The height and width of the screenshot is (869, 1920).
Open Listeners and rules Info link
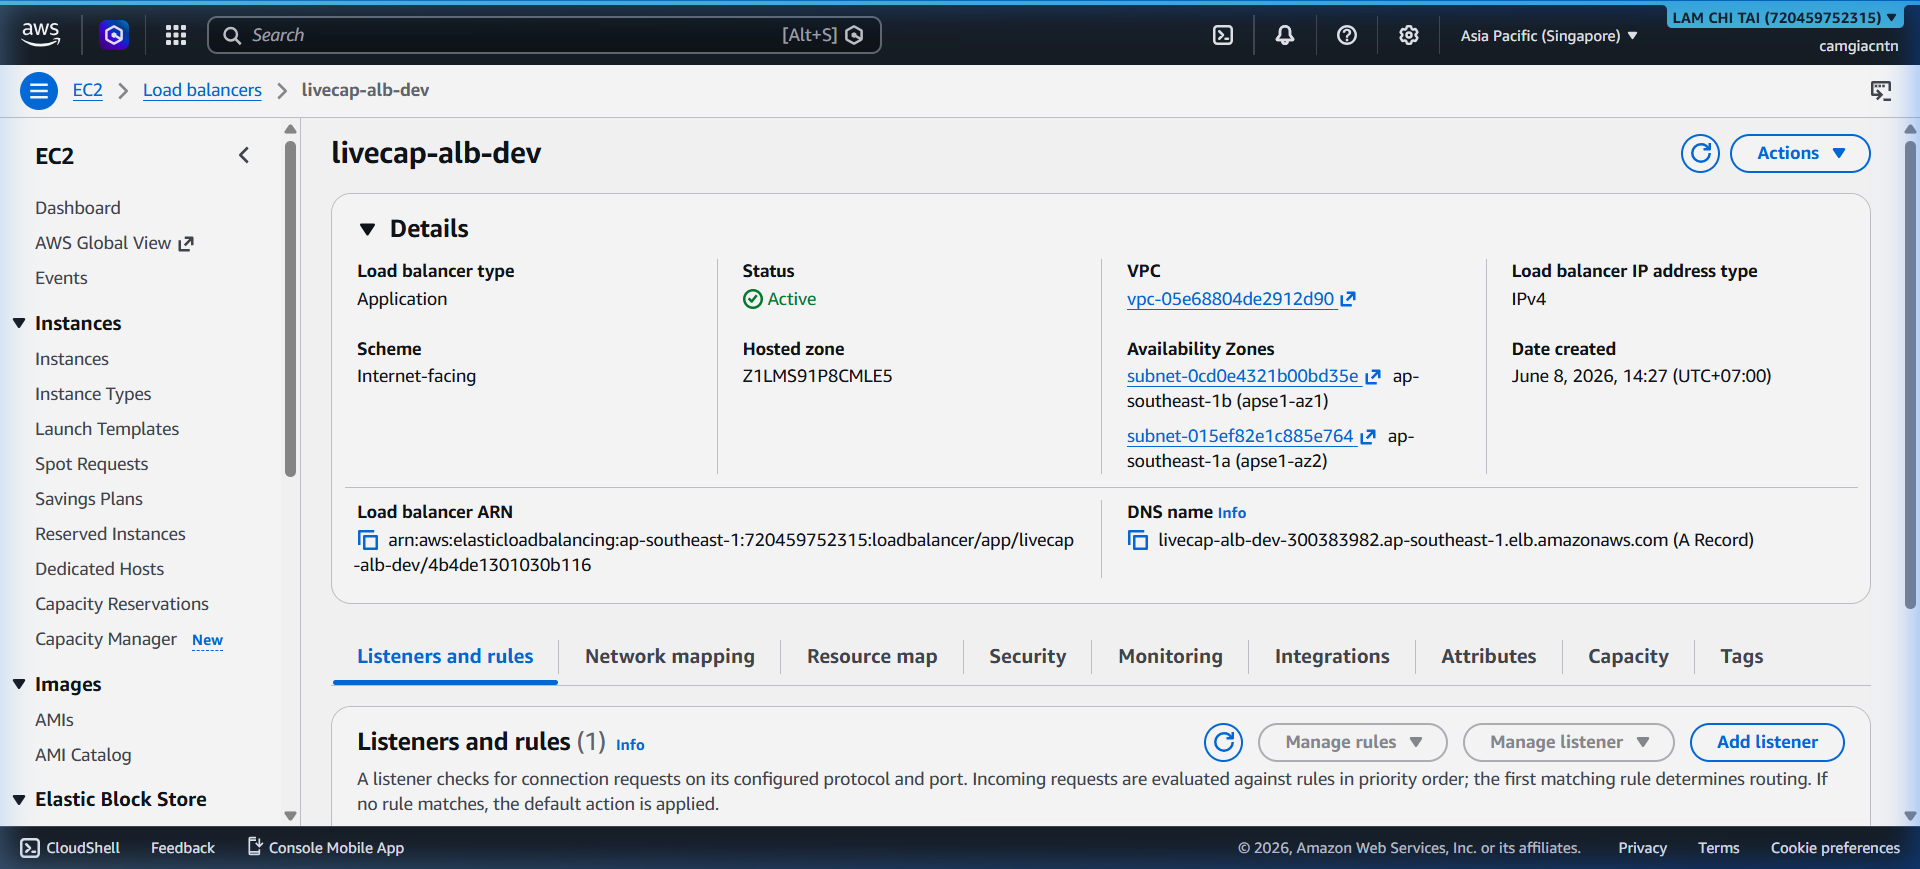[x=630, y=745]
